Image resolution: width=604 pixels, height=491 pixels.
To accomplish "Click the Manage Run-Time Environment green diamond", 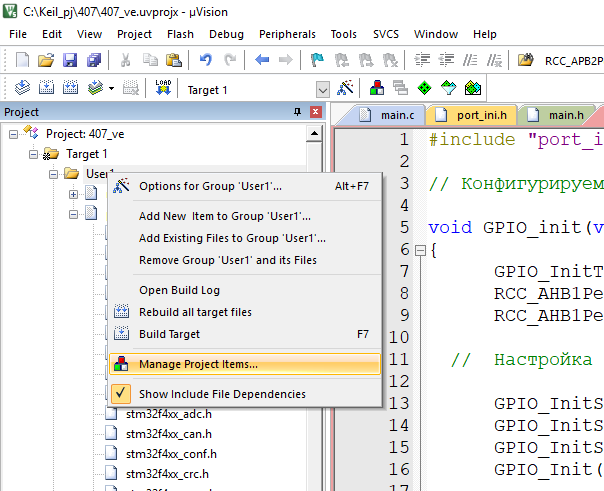I will click(x=424, y=88).
